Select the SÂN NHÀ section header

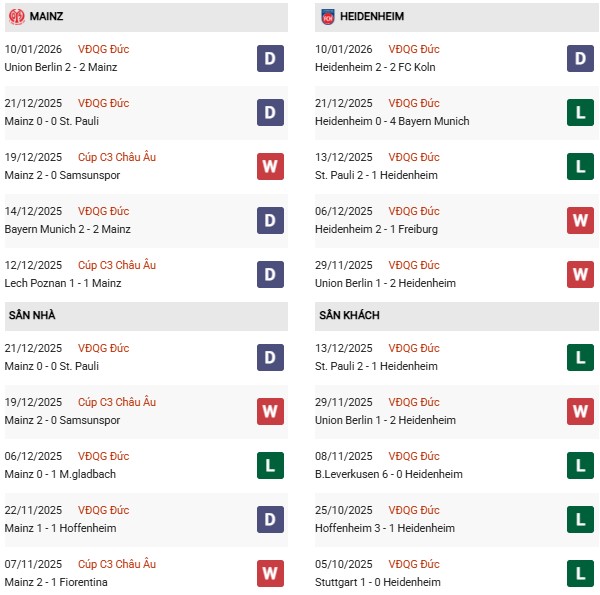tap(32, 315)
